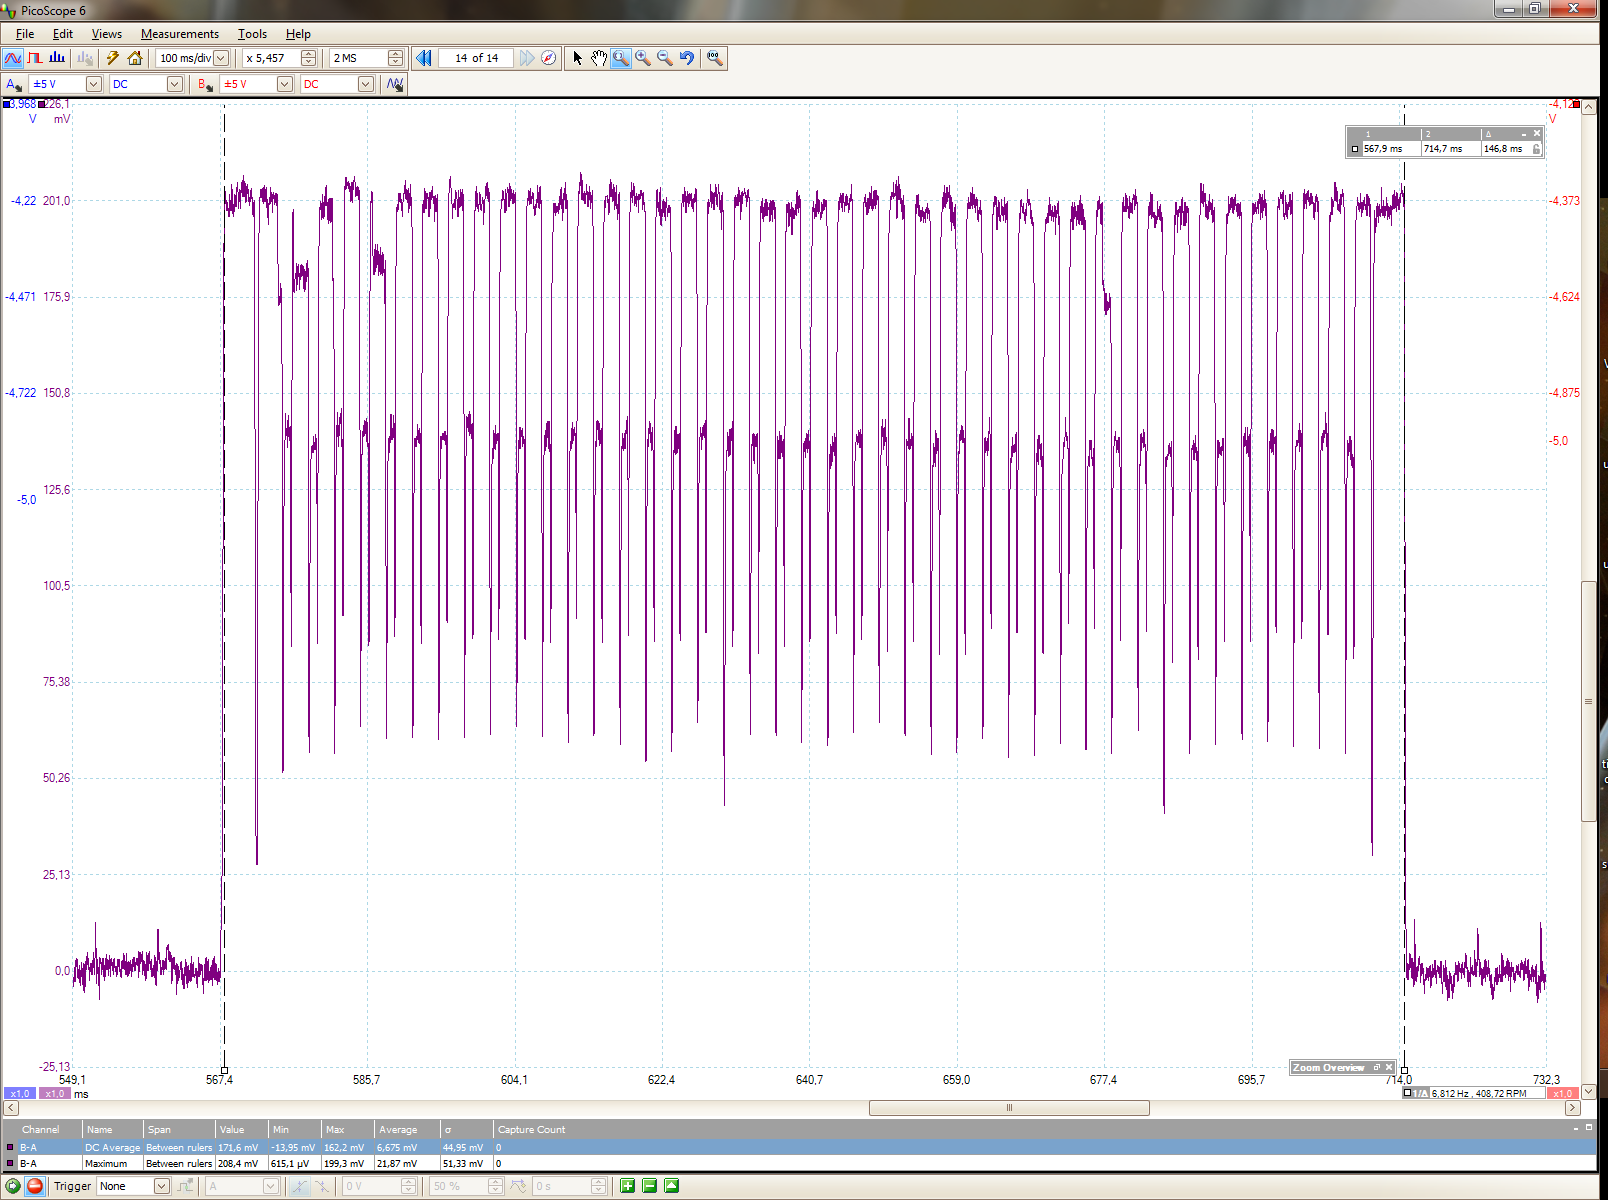Go to previous waveform buffer
This screenshot has height=1200, width=1608.
(424, 58)
